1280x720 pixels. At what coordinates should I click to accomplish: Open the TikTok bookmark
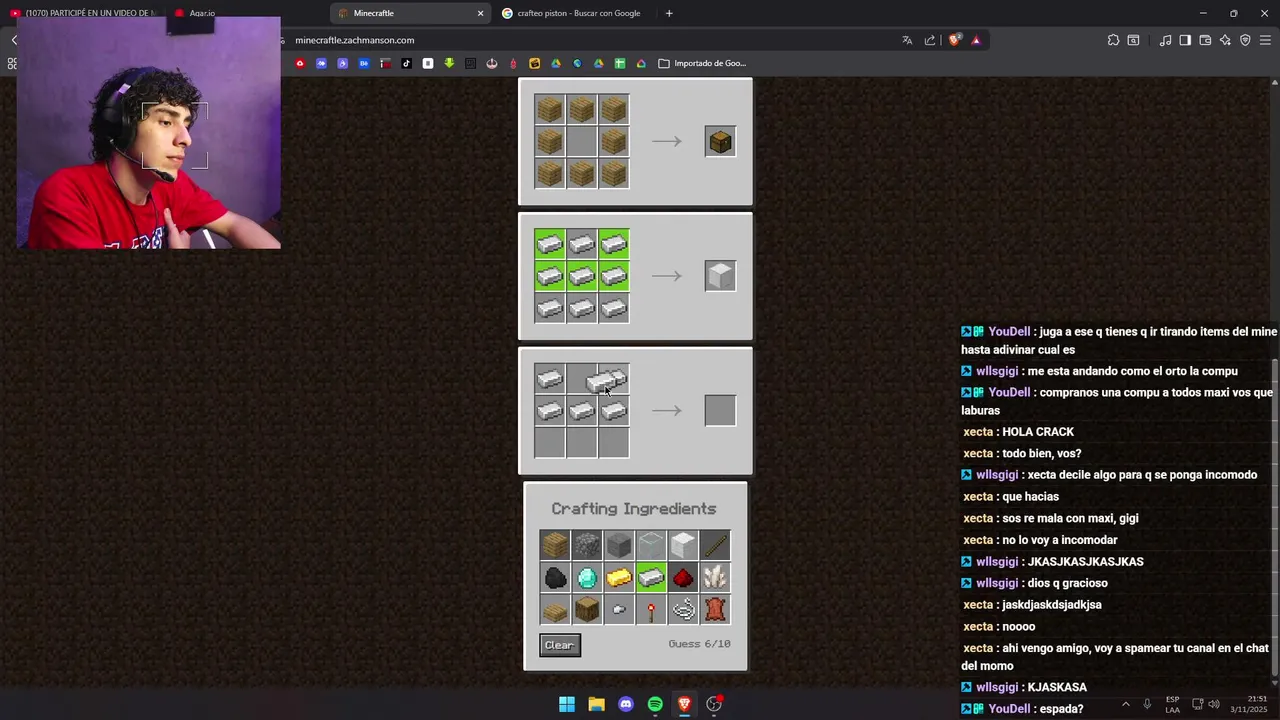(406, 63)
